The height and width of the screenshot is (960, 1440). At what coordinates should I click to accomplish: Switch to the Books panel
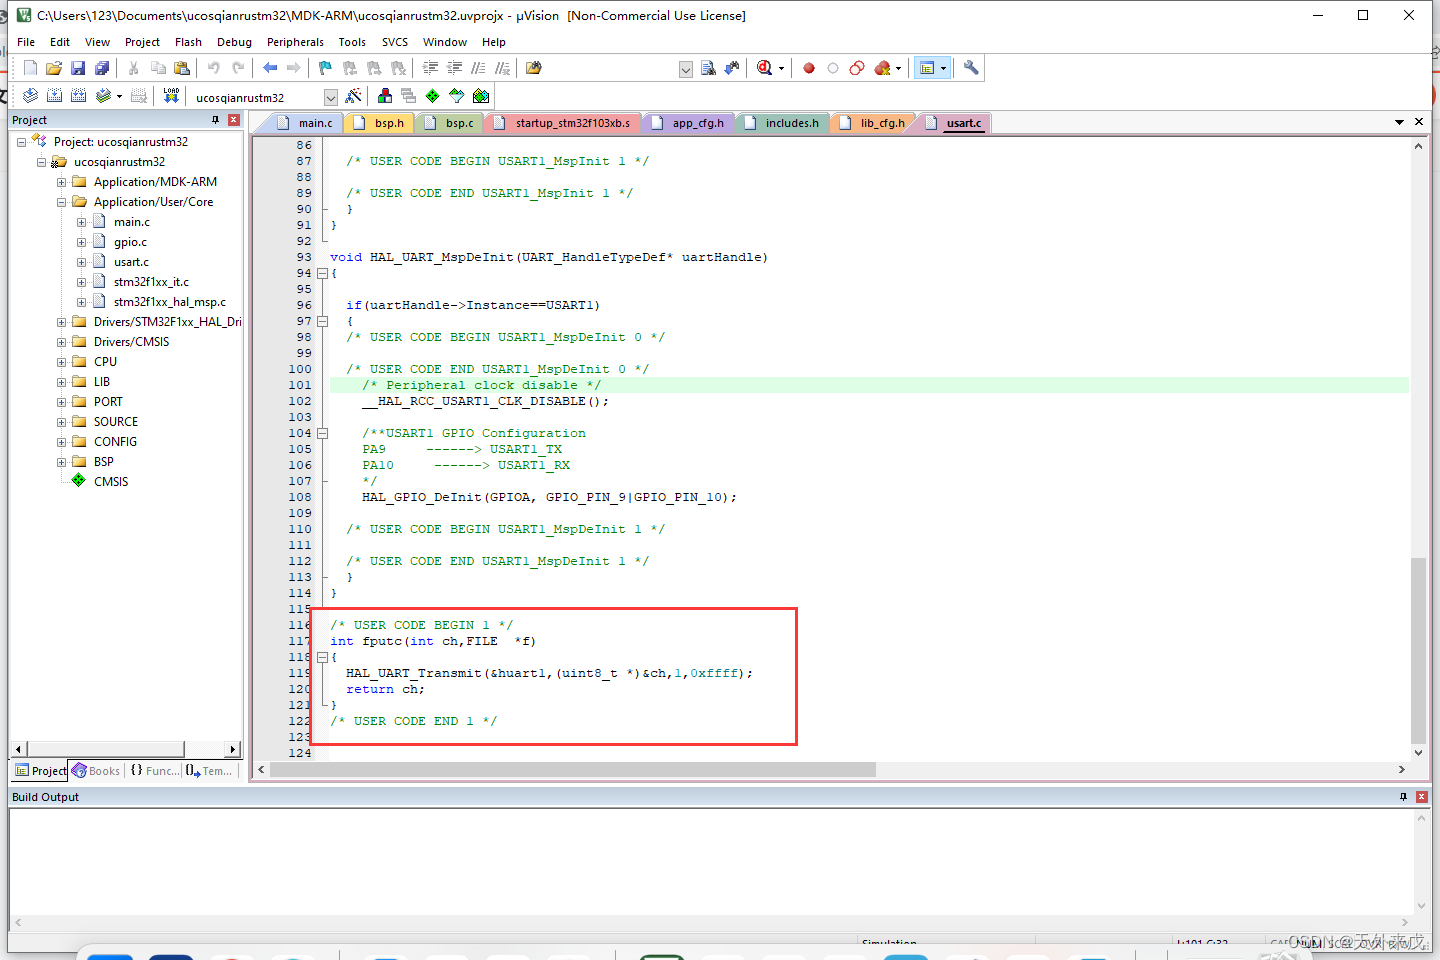[95, 770]
